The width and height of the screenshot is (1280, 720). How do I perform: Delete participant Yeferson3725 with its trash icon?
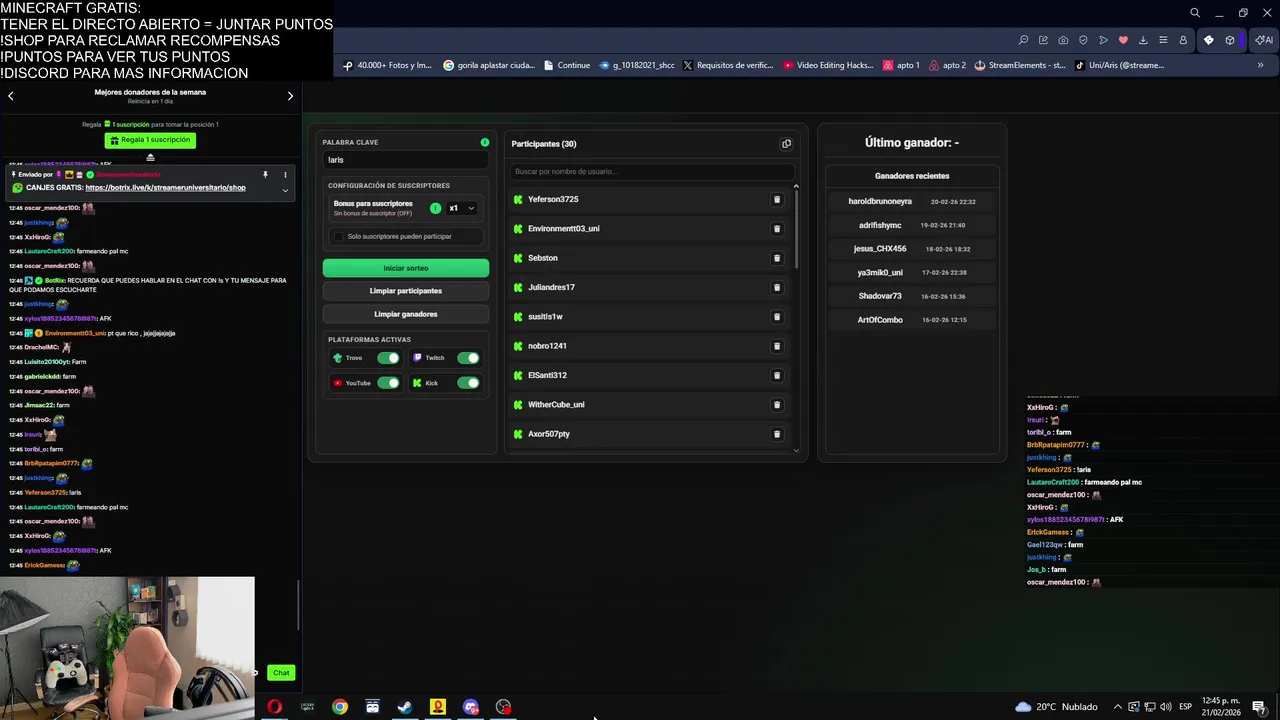pyautogui.click(x=776, y=199)
